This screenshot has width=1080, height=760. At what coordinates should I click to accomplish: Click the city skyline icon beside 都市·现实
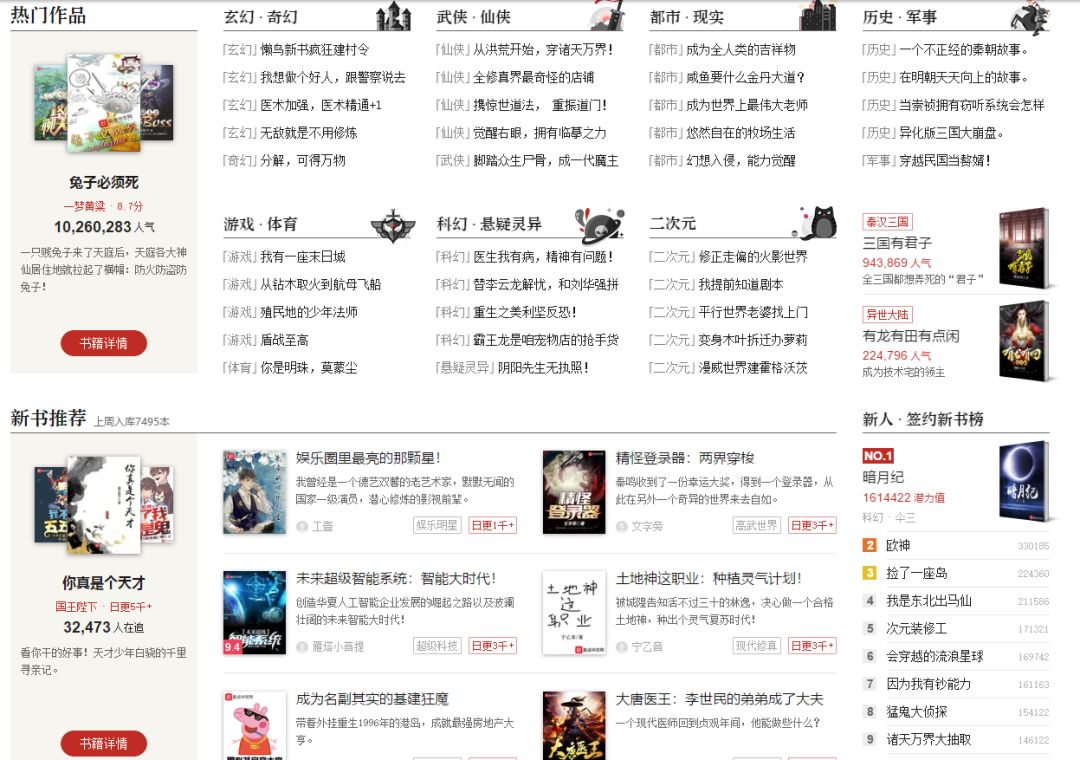[x=818, y=15]
